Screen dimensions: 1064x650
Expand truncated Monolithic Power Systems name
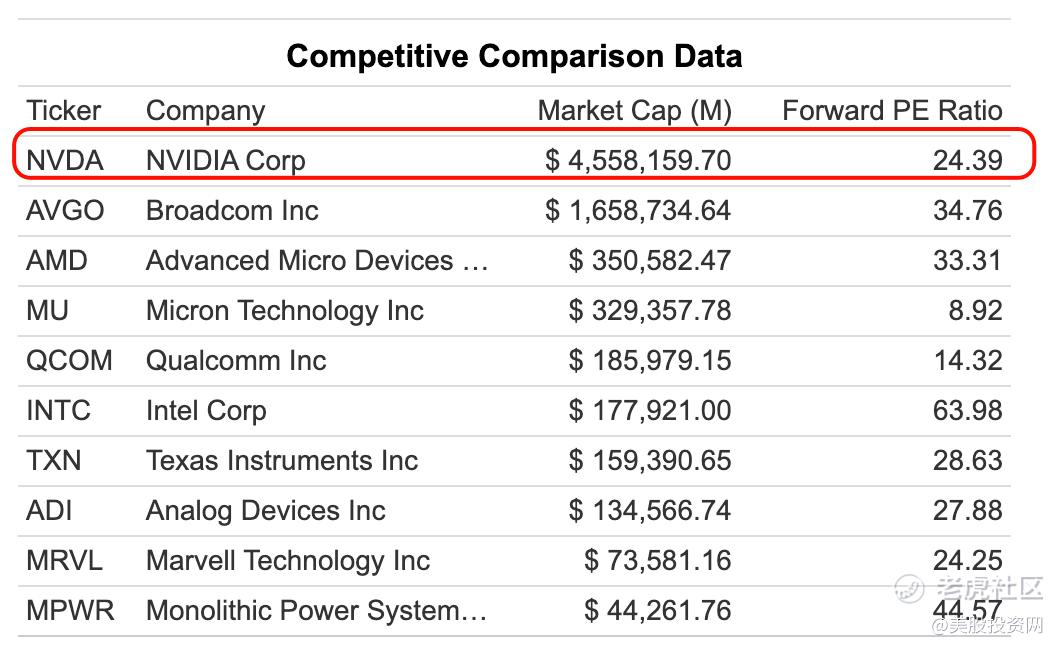coord(316,610)
